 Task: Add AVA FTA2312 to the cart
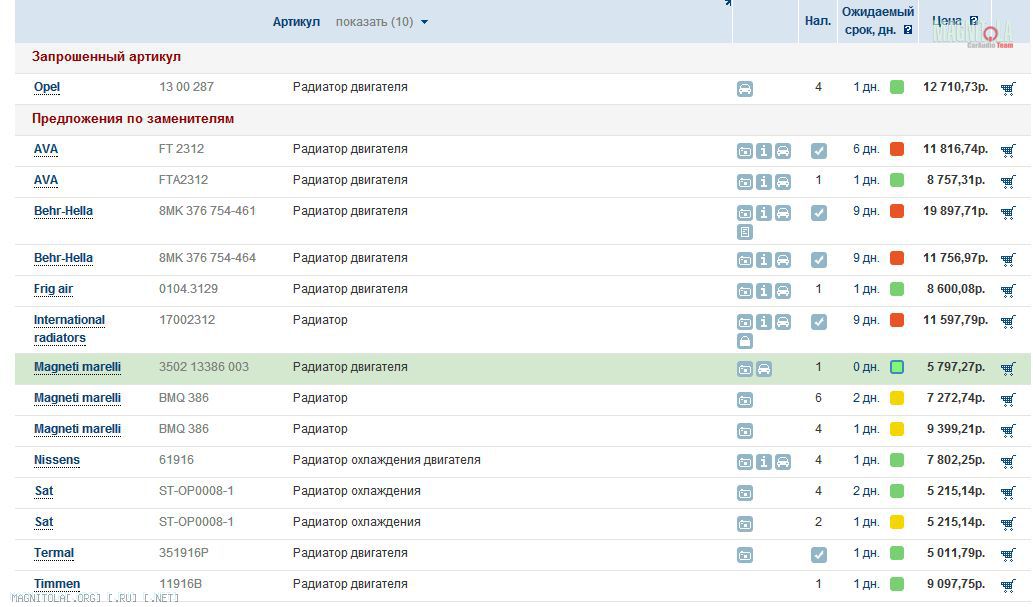[x=1008, y=181]
